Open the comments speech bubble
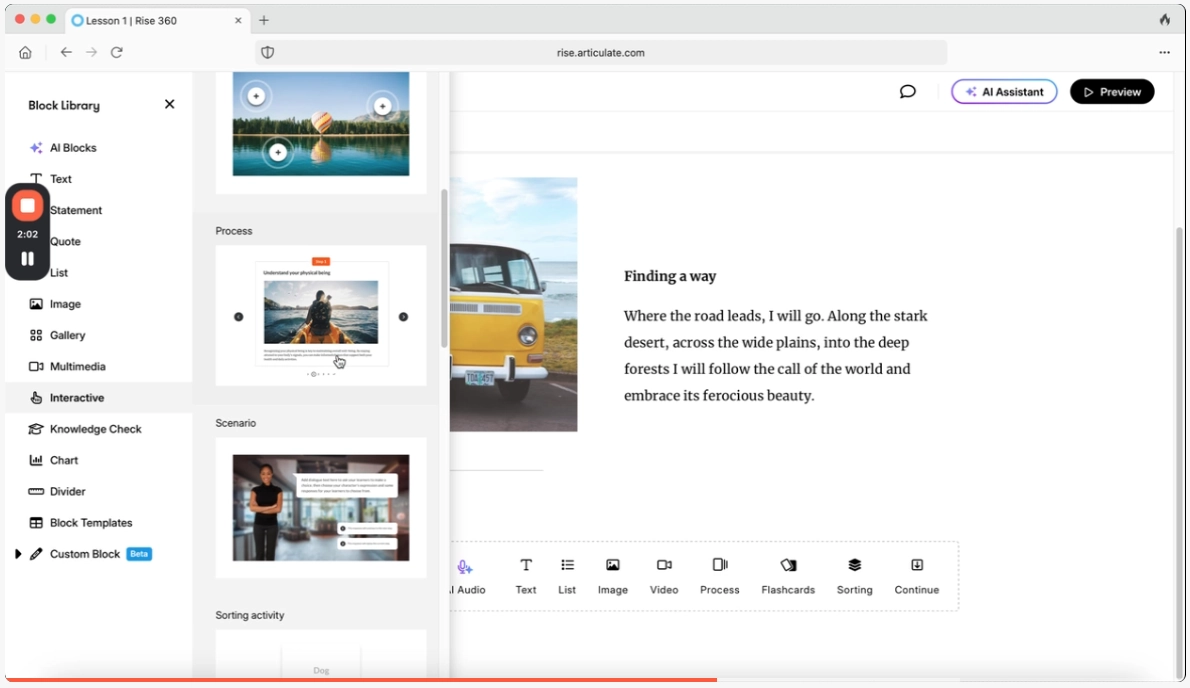The image size is (1190, 688). [908, 92]
